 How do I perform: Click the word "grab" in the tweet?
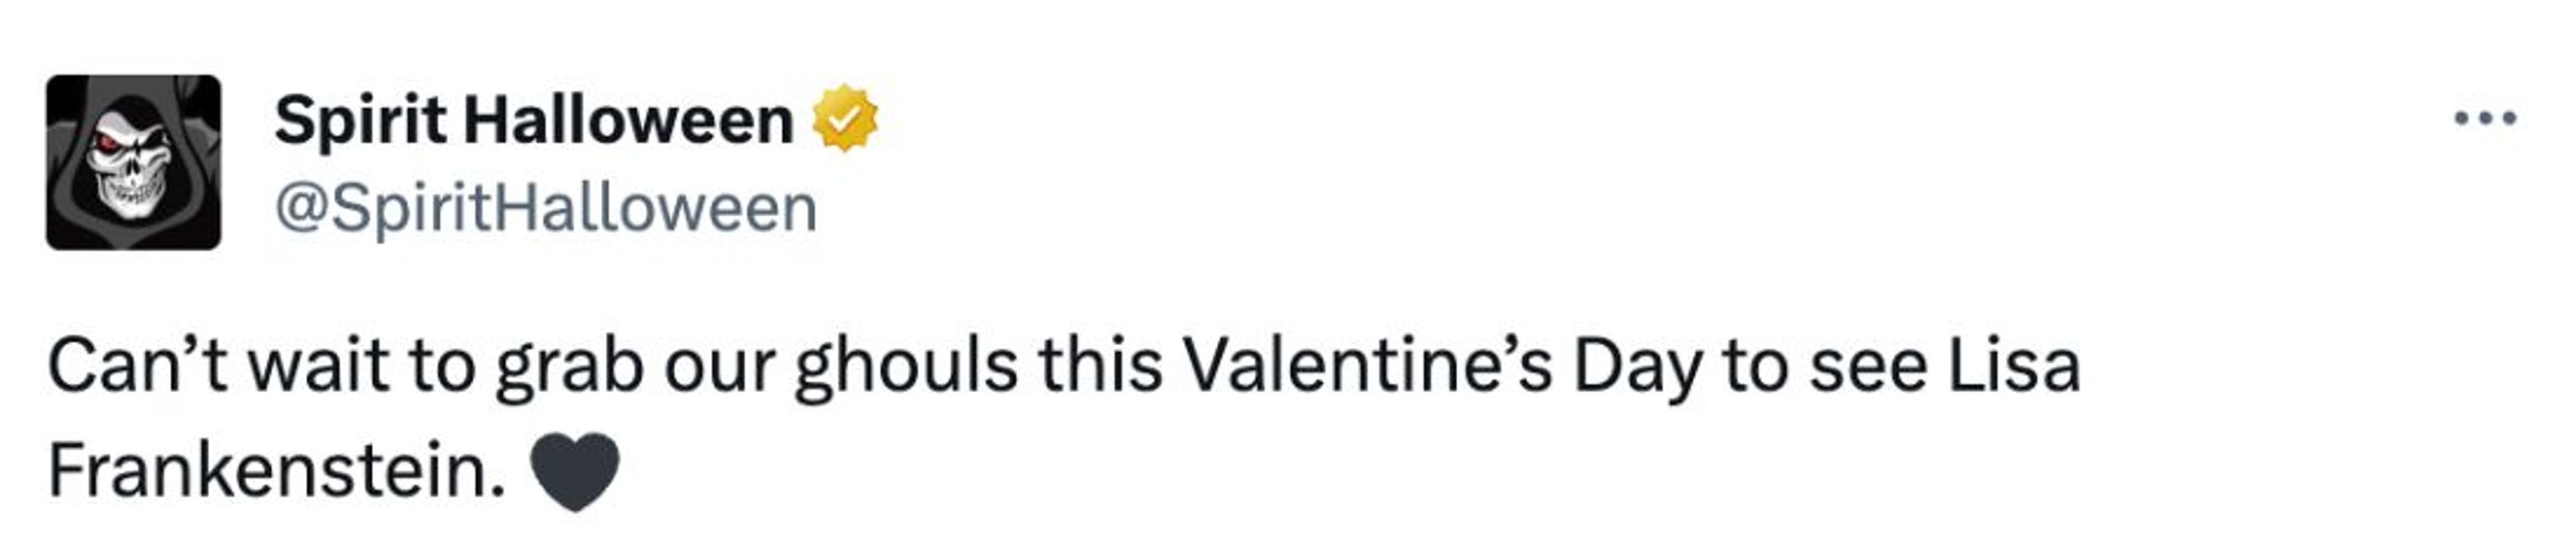pos(570,366)
